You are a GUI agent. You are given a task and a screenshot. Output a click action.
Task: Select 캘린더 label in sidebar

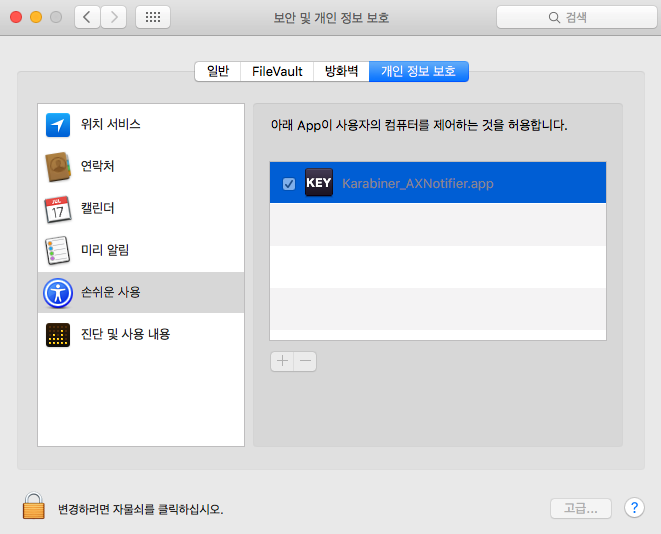point(97,208)
